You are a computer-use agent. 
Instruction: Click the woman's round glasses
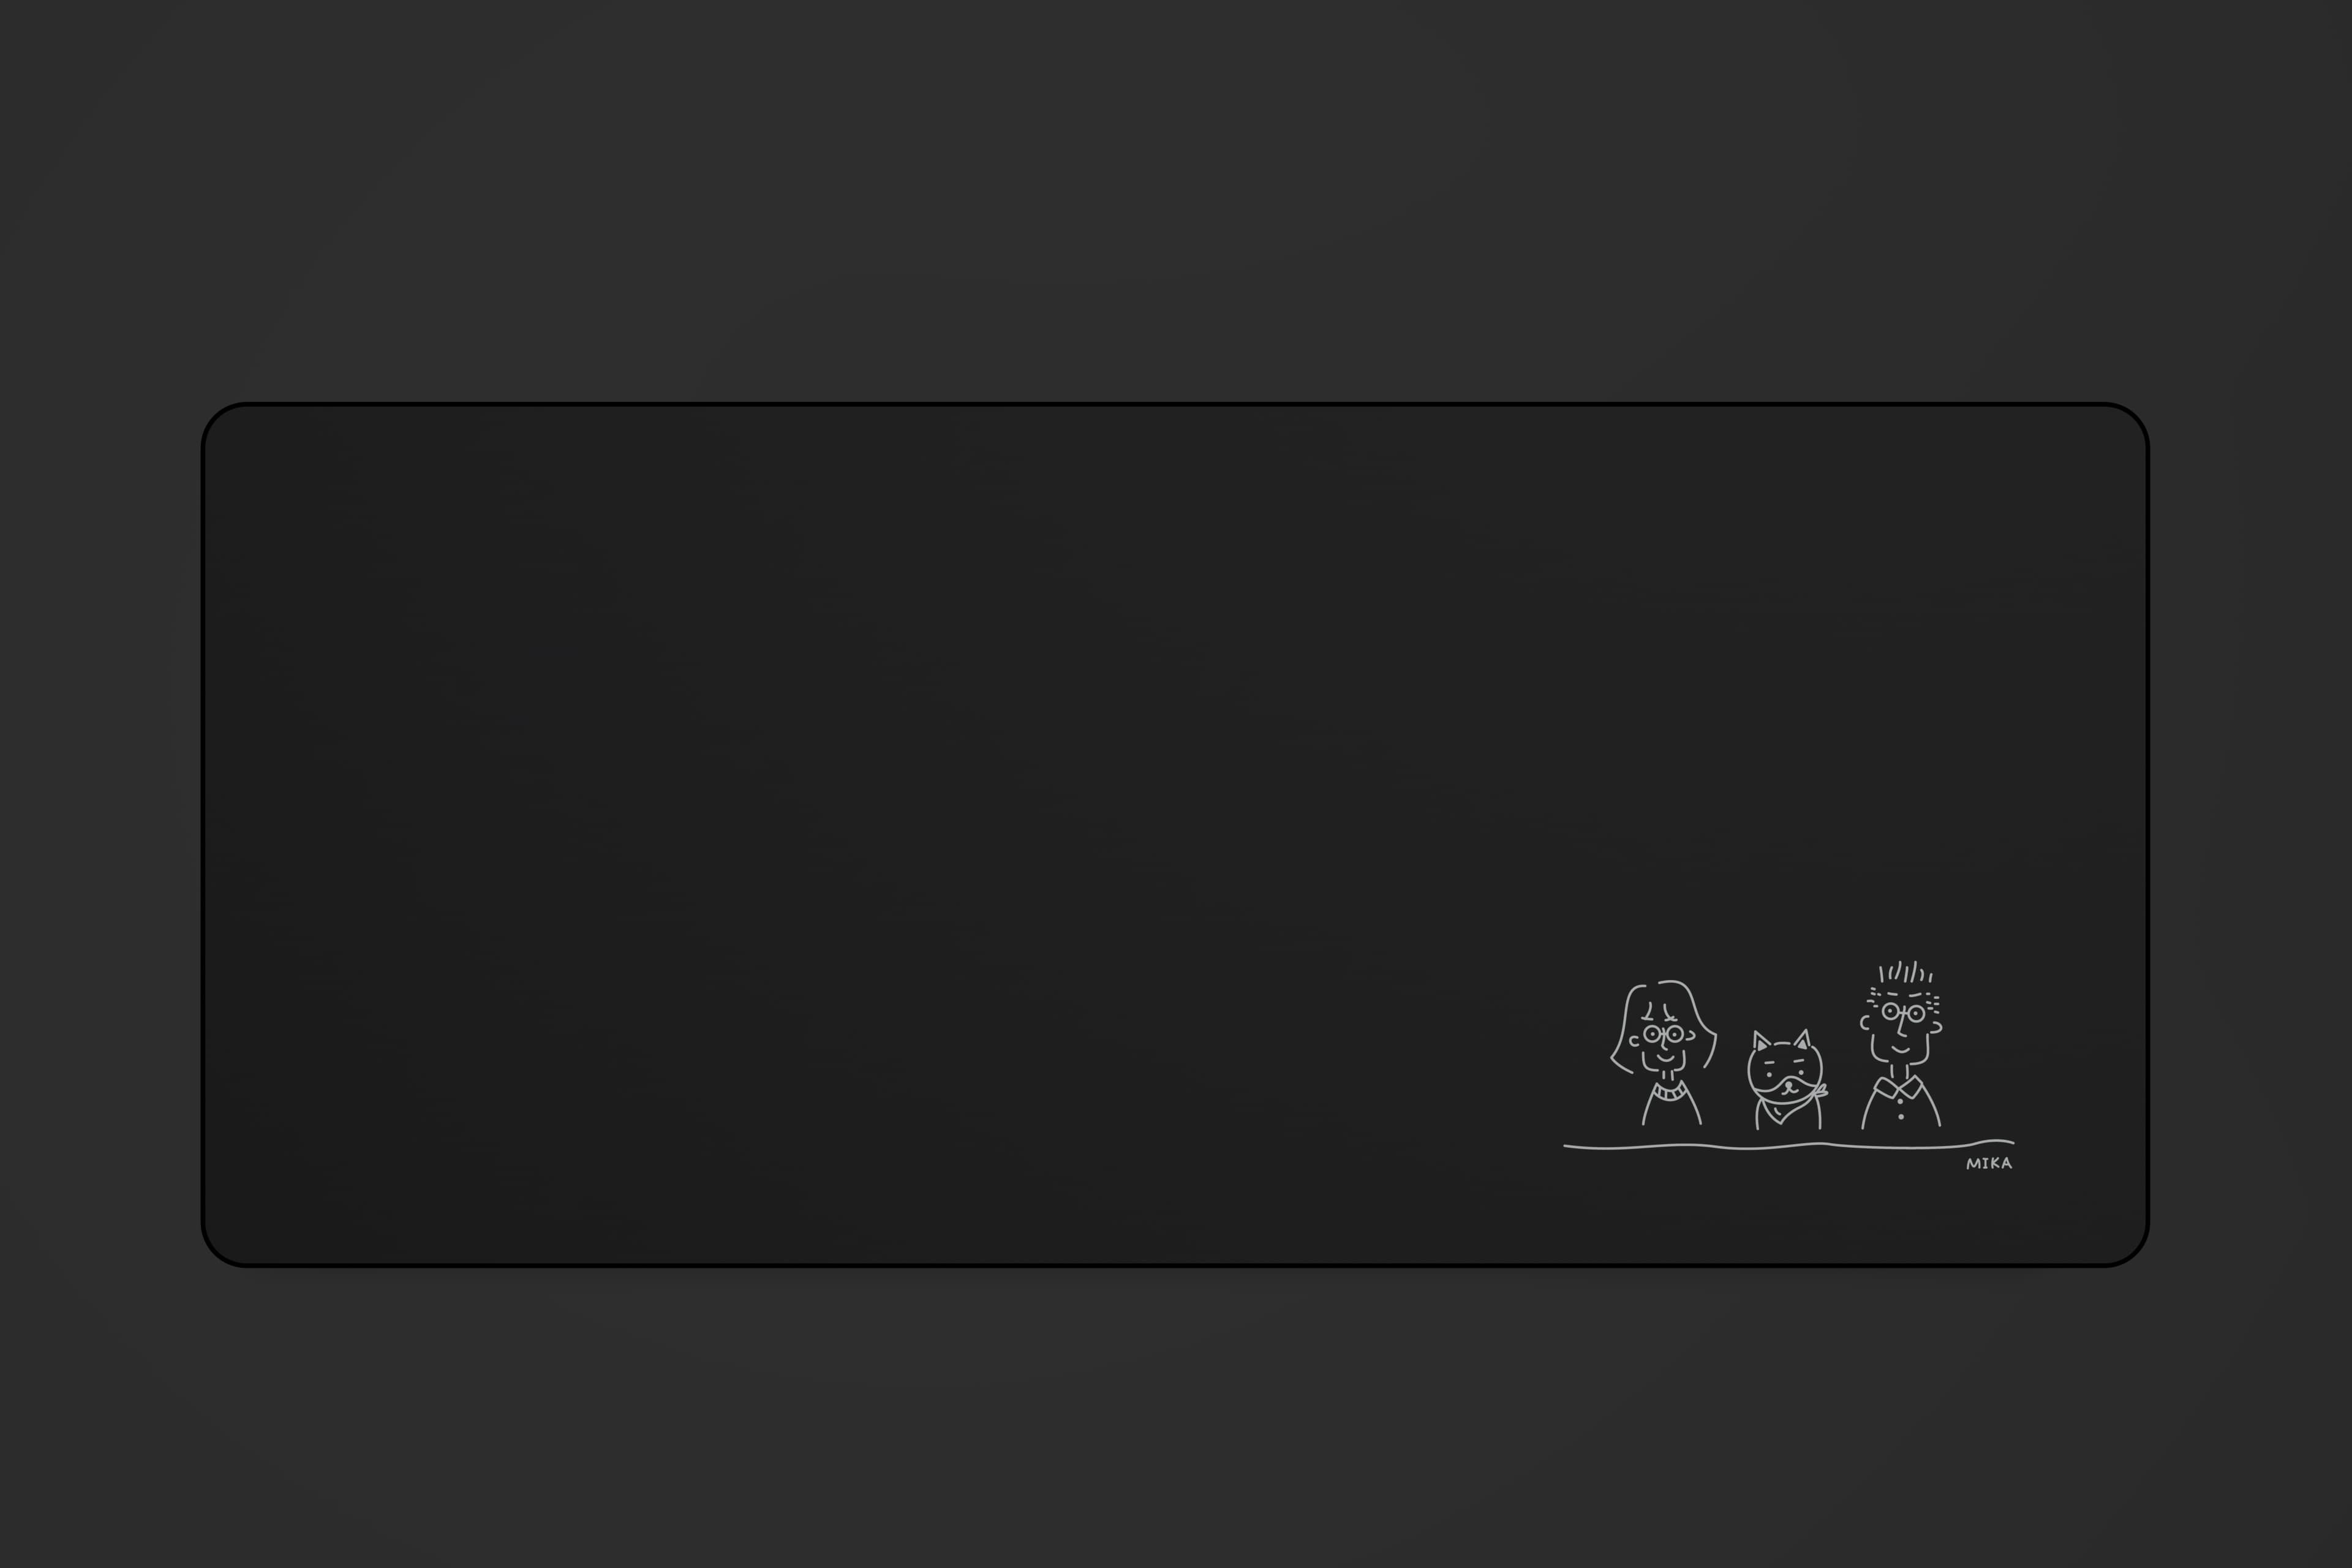1664,1034
